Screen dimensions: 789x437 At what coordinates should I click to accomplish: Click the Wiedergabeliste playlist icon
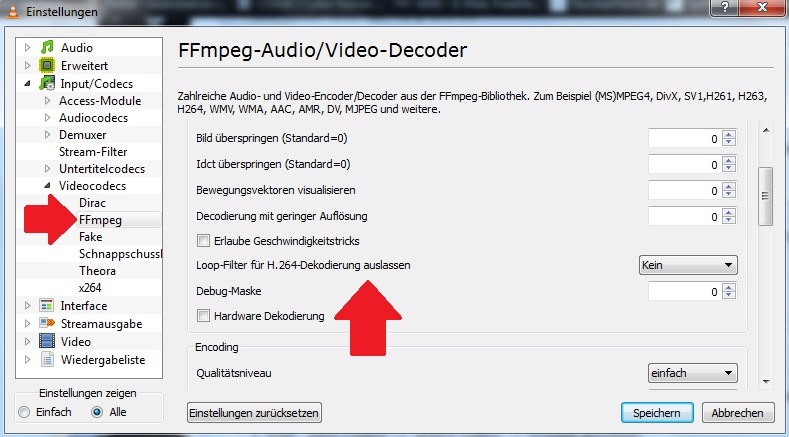click(x=47, y=359)
